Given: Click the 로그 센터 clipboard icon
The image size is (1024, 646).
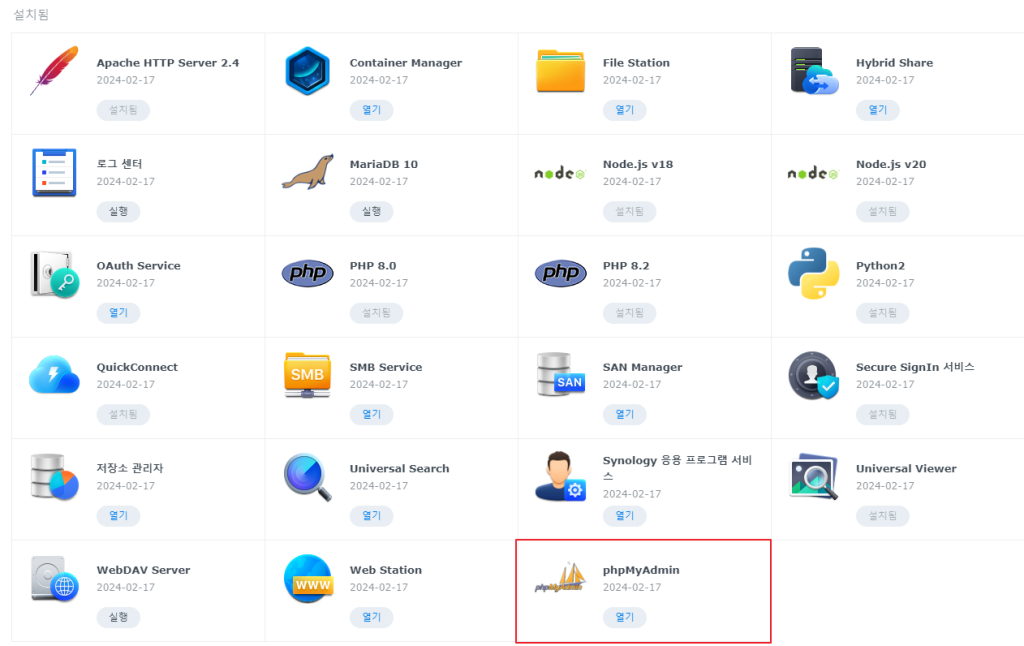Looking at the screenshot, I should point(54,172).
